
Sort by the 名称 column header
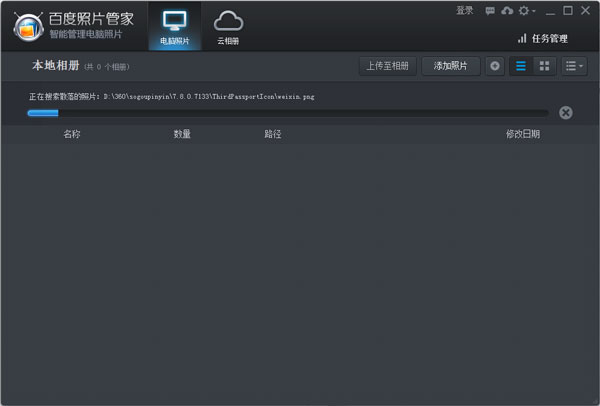72,134
